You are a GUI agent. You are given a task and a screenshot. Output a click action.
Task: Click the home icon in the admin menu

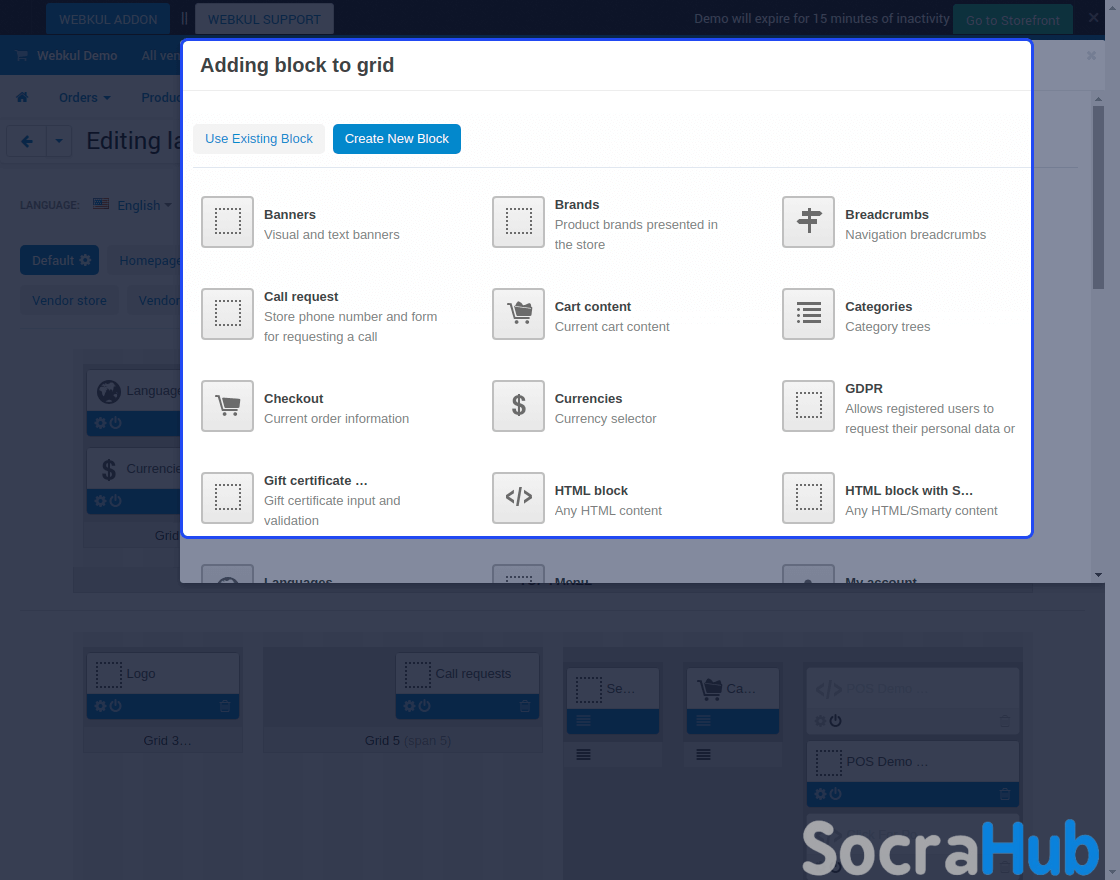[22, 97]
